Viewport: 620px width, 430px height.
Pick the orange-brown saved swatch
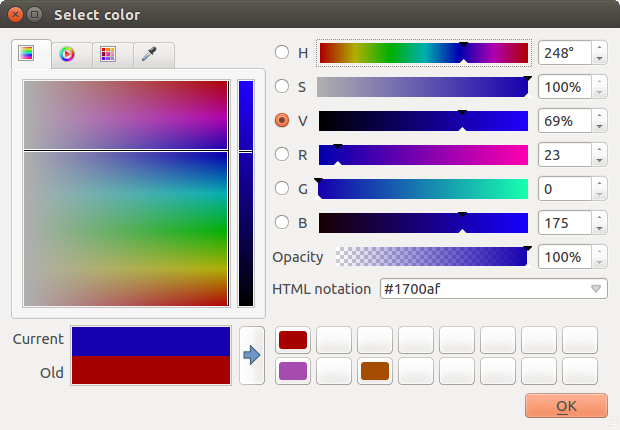(x=374, y=372)
